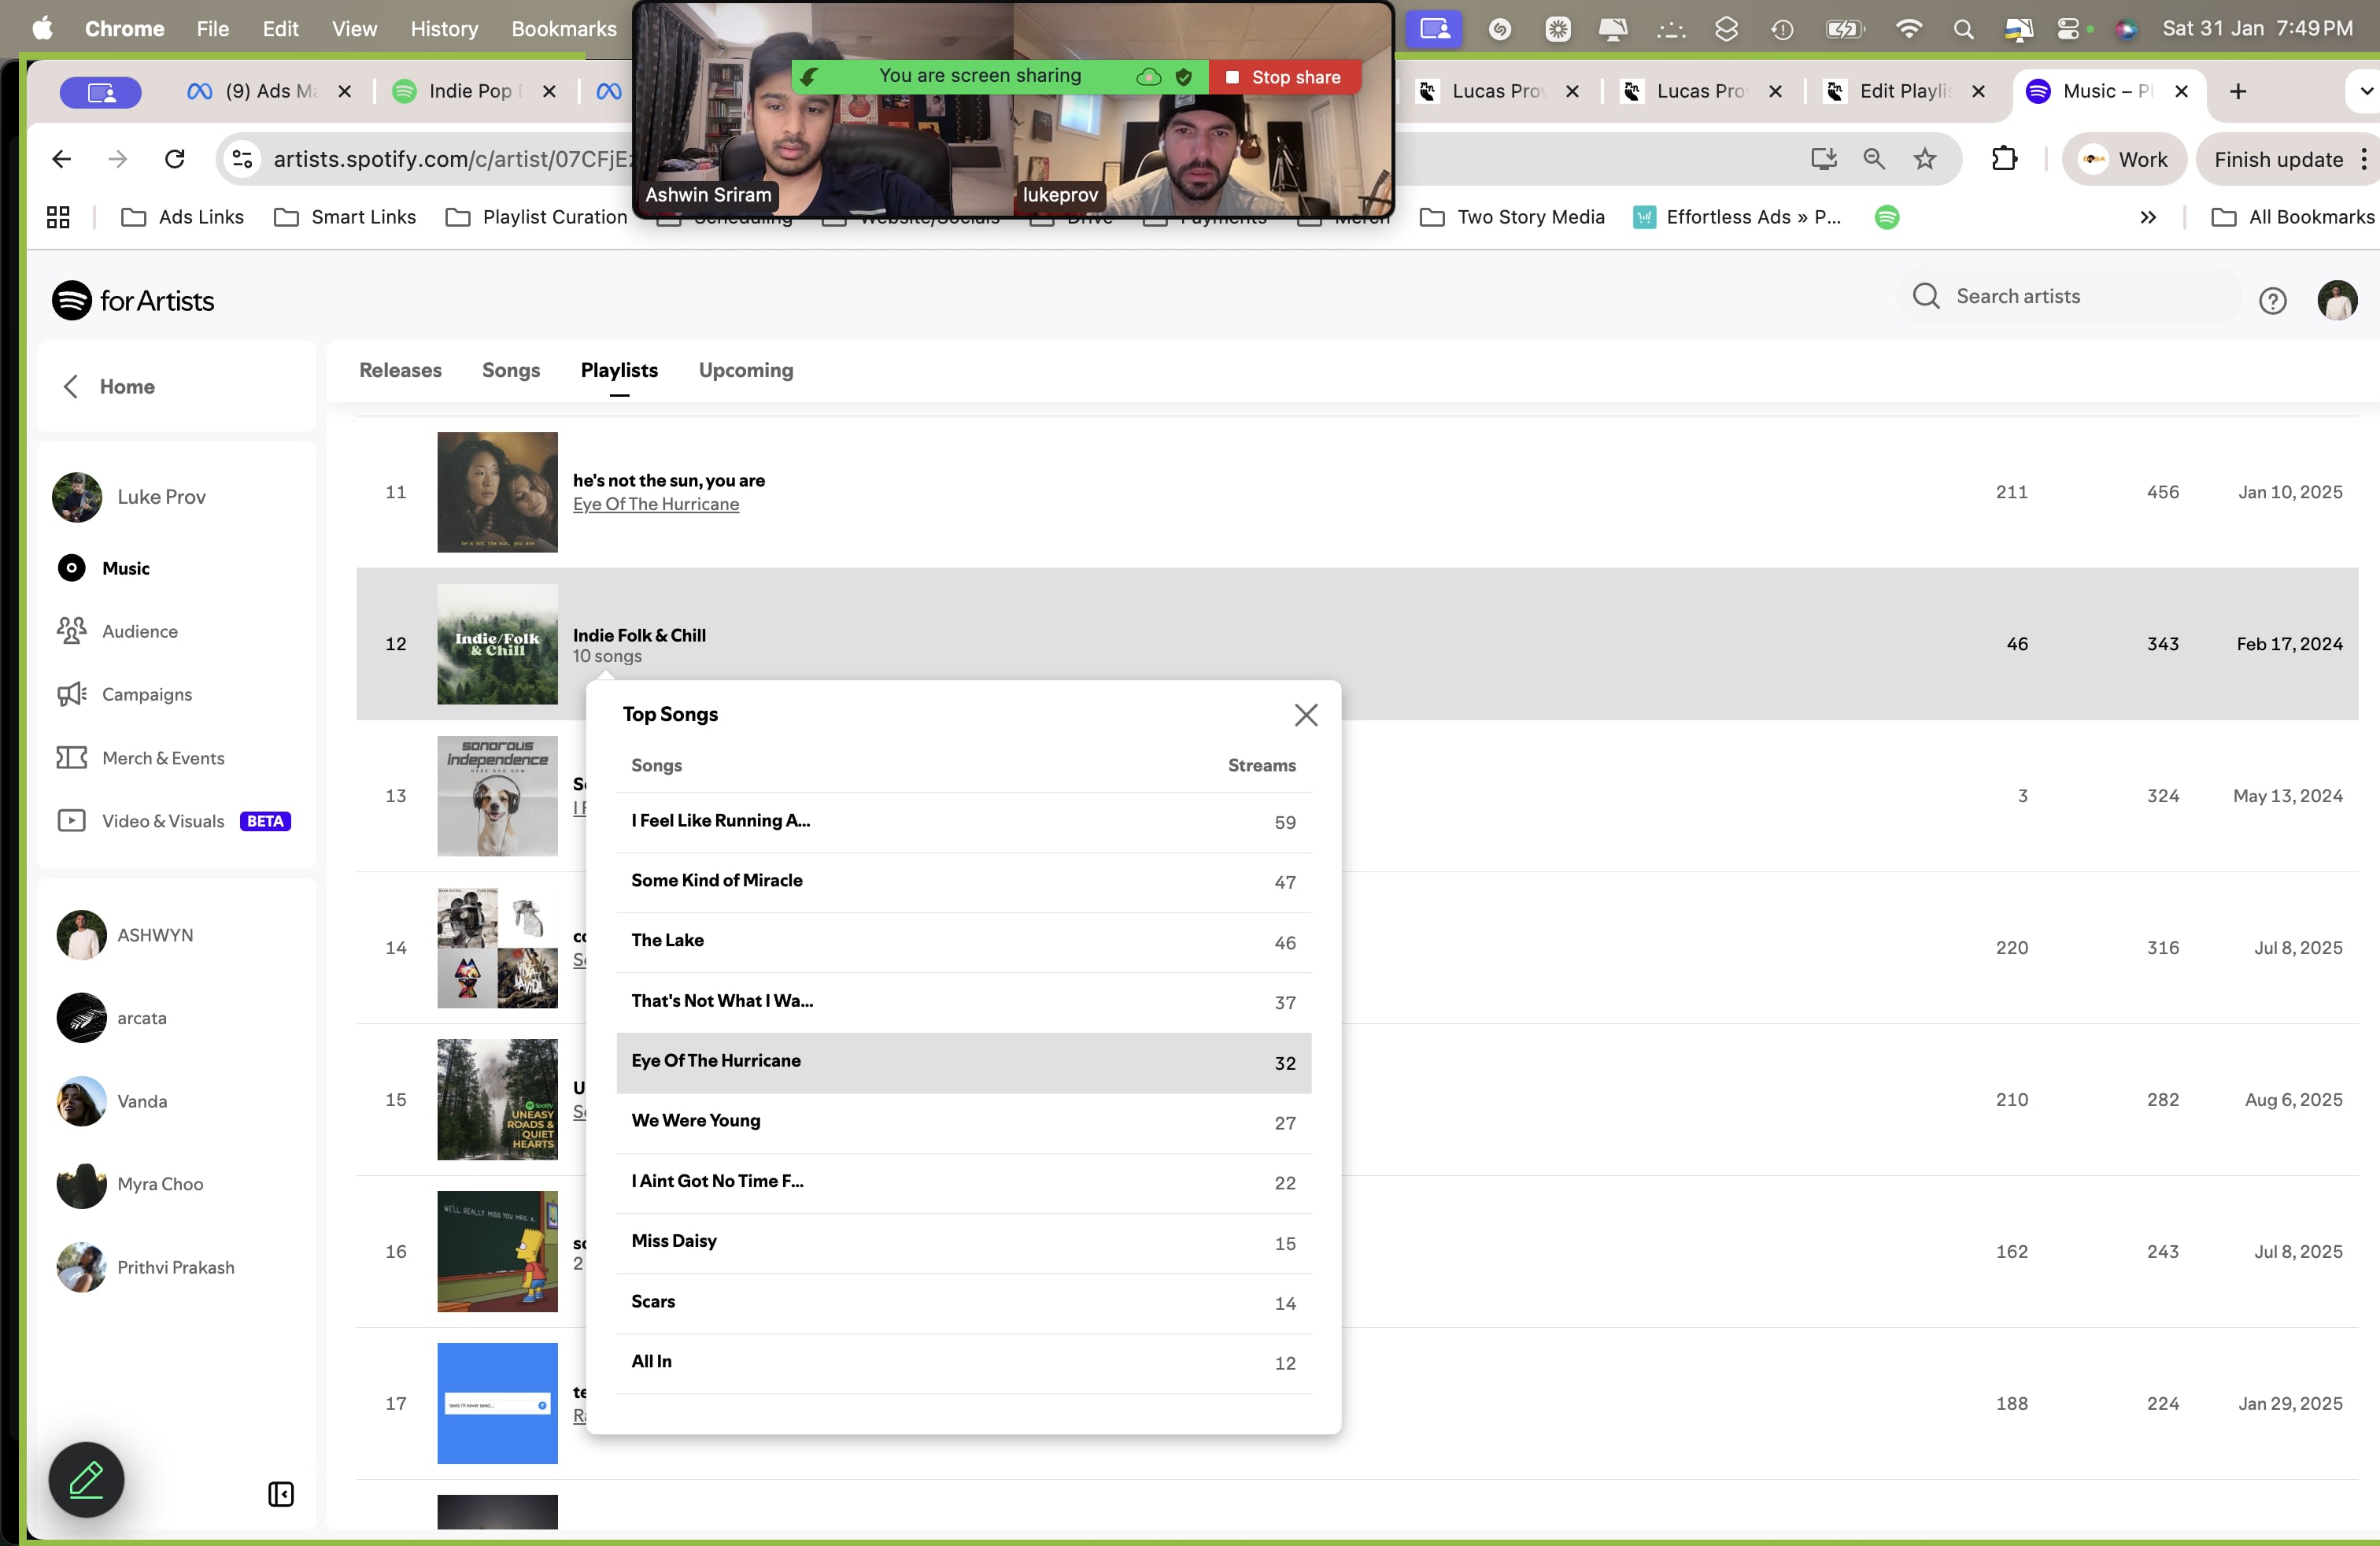Open Video & Visuals sidebar item
This screenshot has height=1546, width=2380.
[x=162, y=821]
